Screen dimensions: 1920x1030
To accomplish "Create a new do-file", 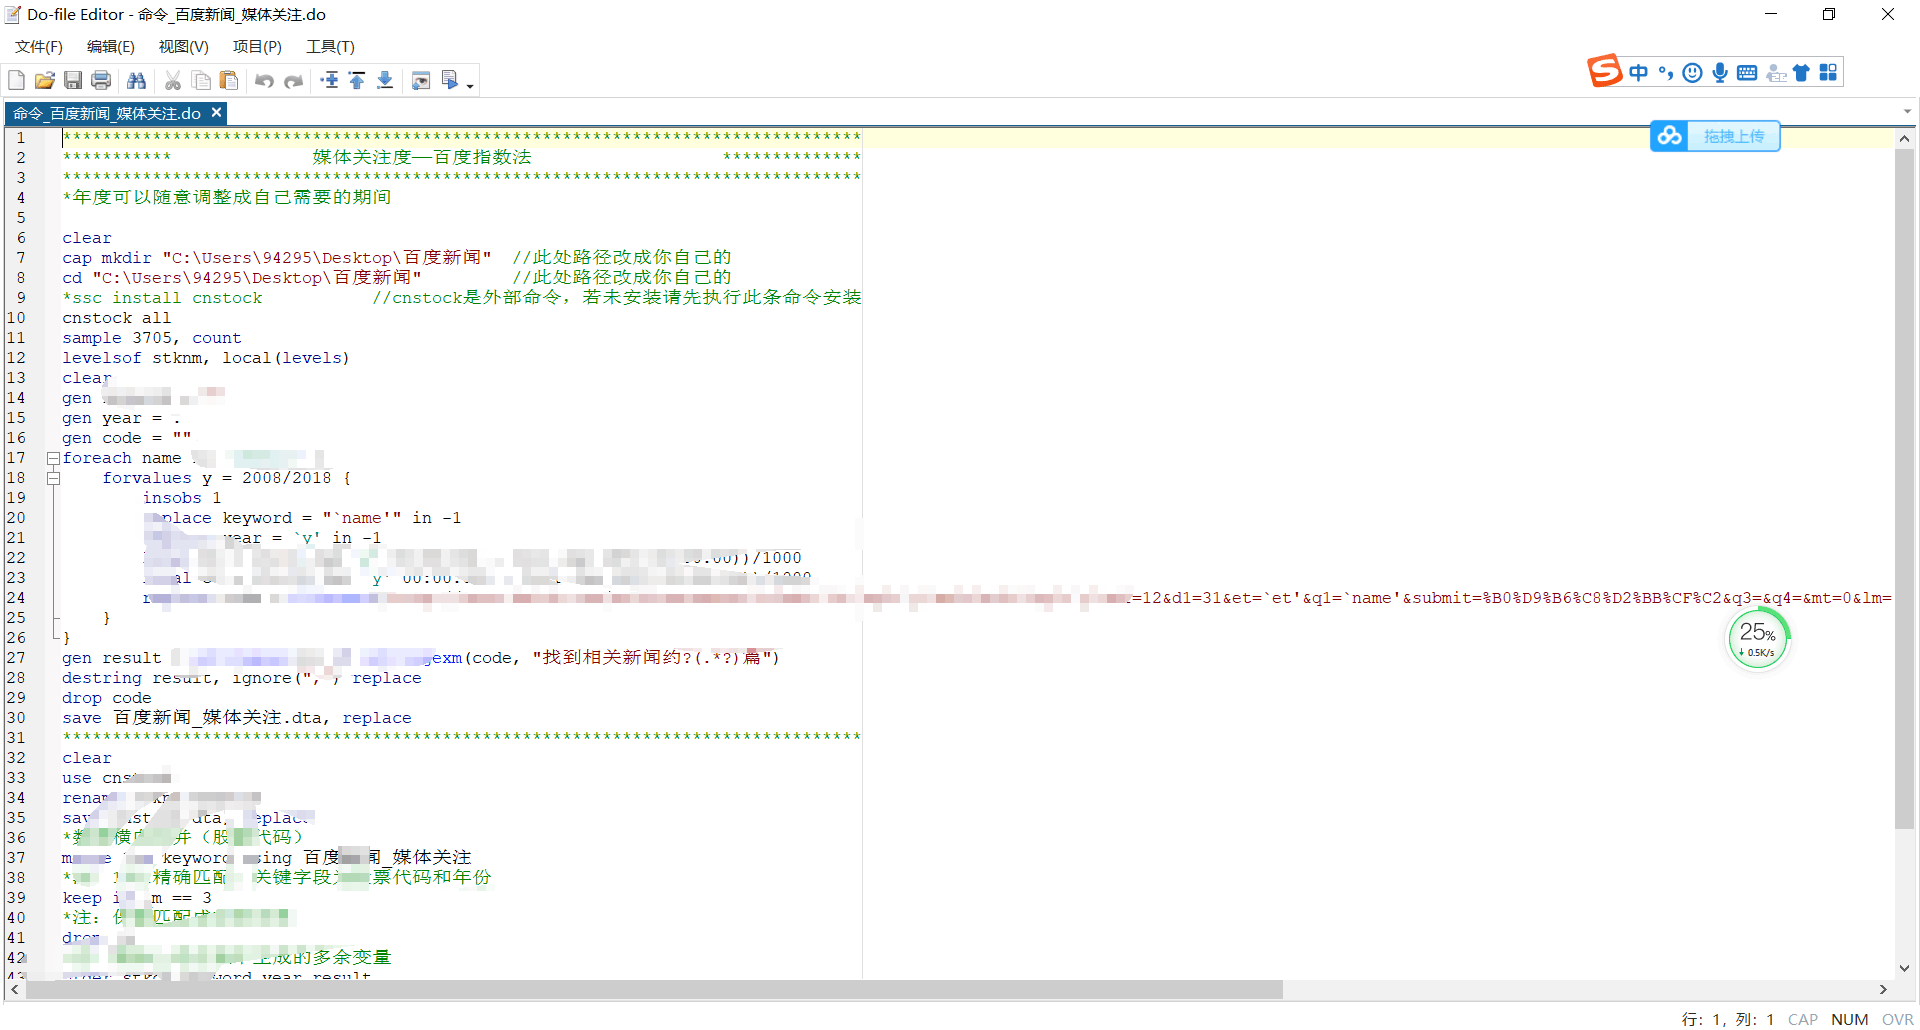I will tap(16, 80).
